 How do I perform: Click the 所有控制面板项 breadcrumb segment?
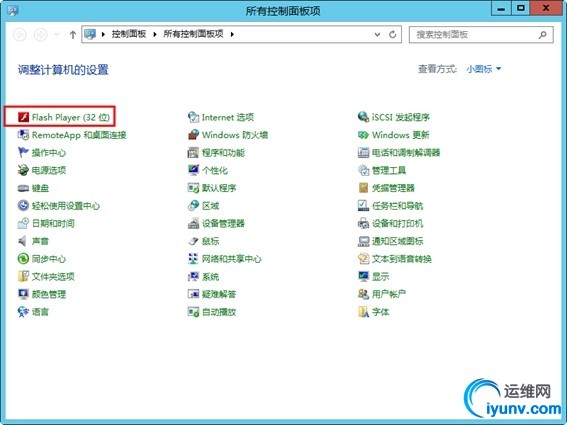pyautogui.click(x=193, y=34)
